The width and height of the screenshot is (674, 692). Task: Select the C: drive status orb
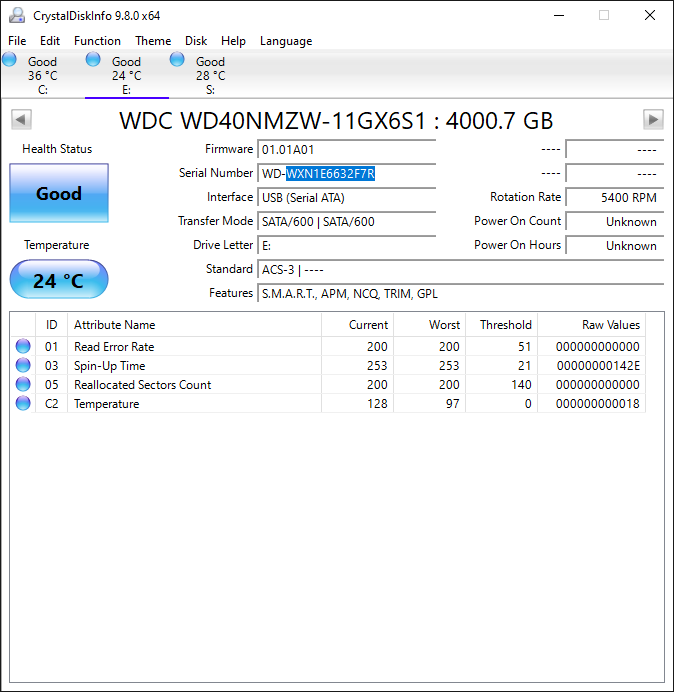pos(9,59)
